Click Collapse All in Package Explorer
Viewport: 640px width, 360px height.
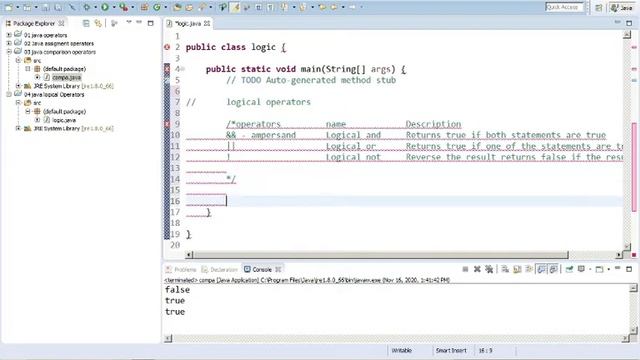[x=86, y=23]
